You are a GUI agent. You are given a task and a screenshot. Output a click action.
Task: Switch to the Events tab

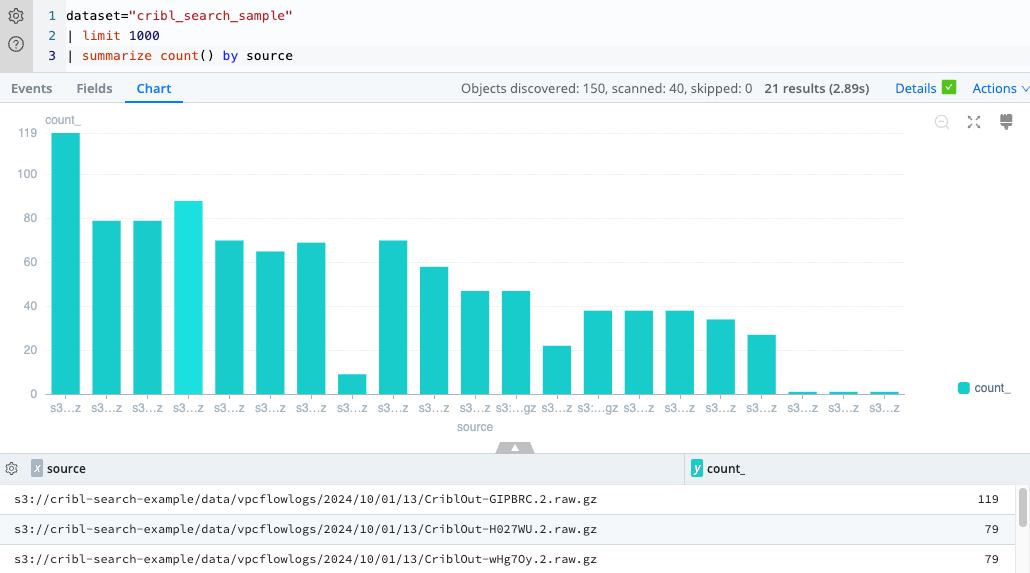click(32, 88)
